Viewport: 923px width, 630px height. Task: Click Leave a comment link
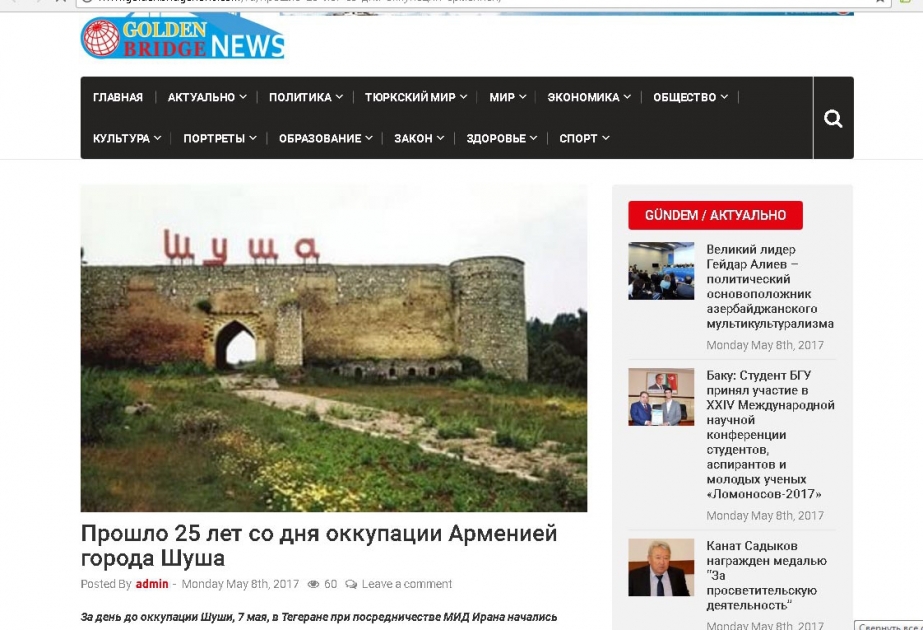point(407,584)
